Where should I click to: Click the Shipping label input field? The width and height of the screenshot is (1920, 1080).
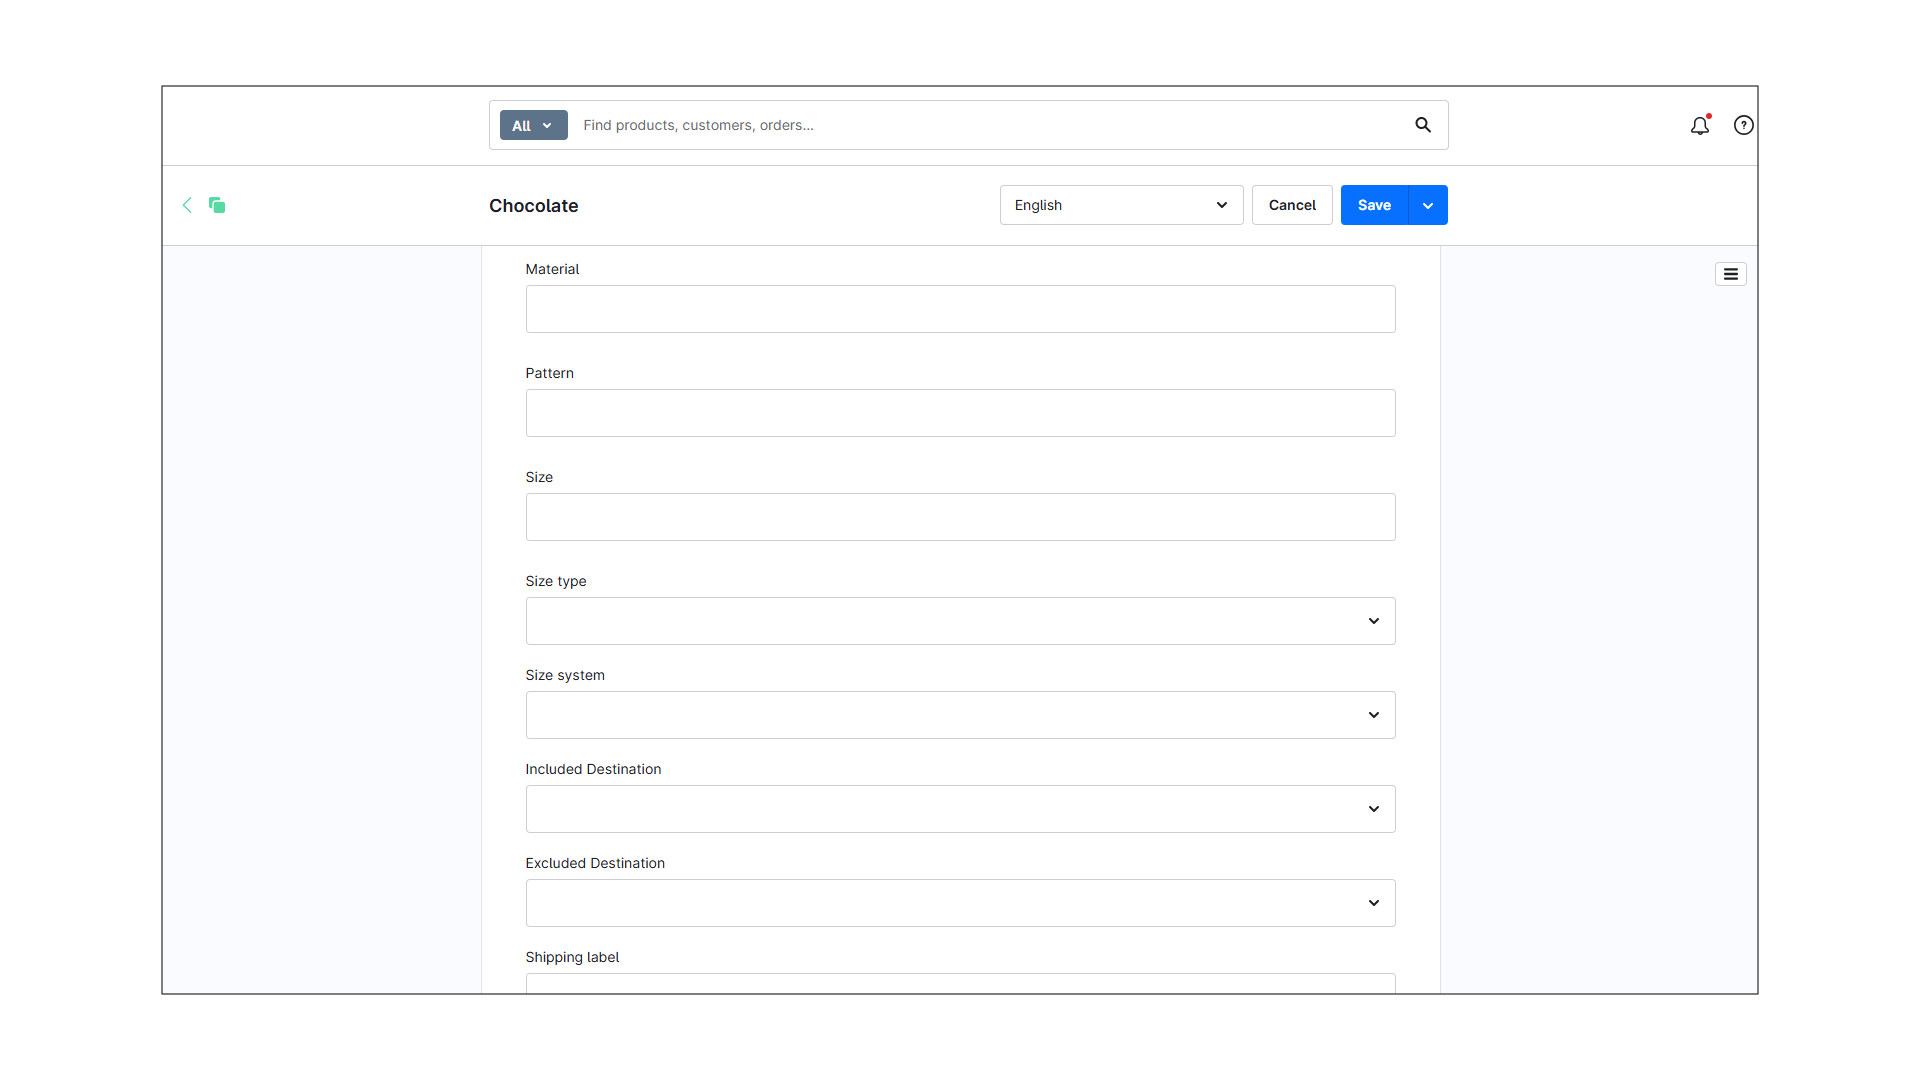pyautogui.click(x=960, y=985)
